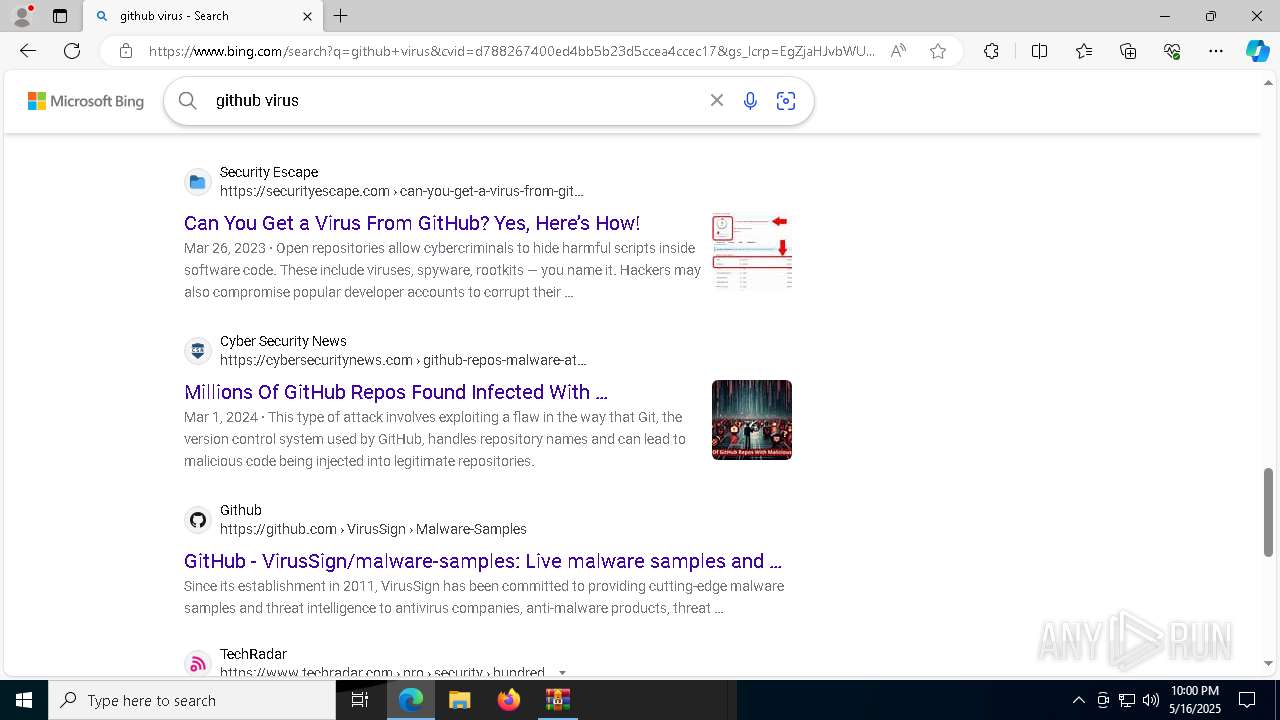
Task: Search using voice microphone icon
Action: point(750,100)
